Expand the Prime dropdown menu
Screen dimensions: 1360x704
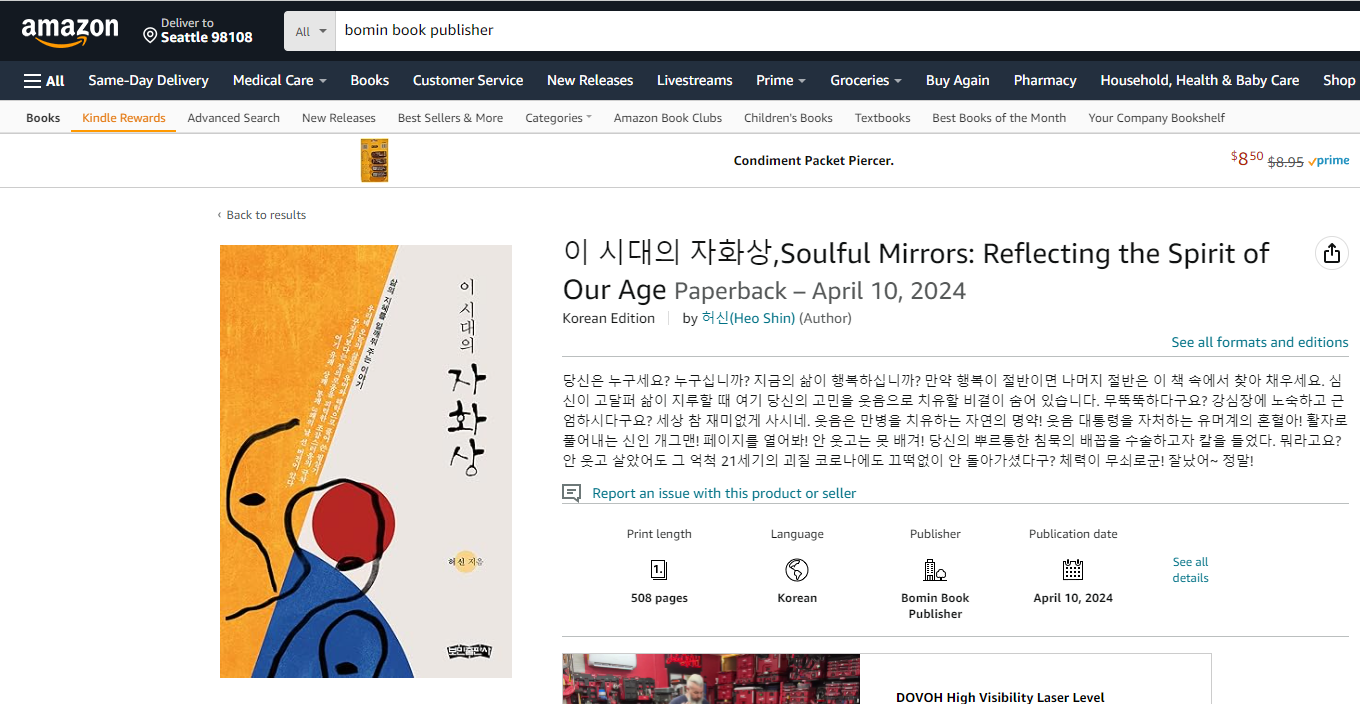781,81
